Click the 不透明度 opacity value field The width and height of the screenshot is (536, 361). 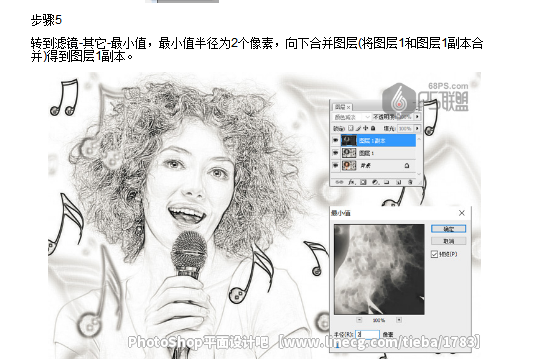405,117
